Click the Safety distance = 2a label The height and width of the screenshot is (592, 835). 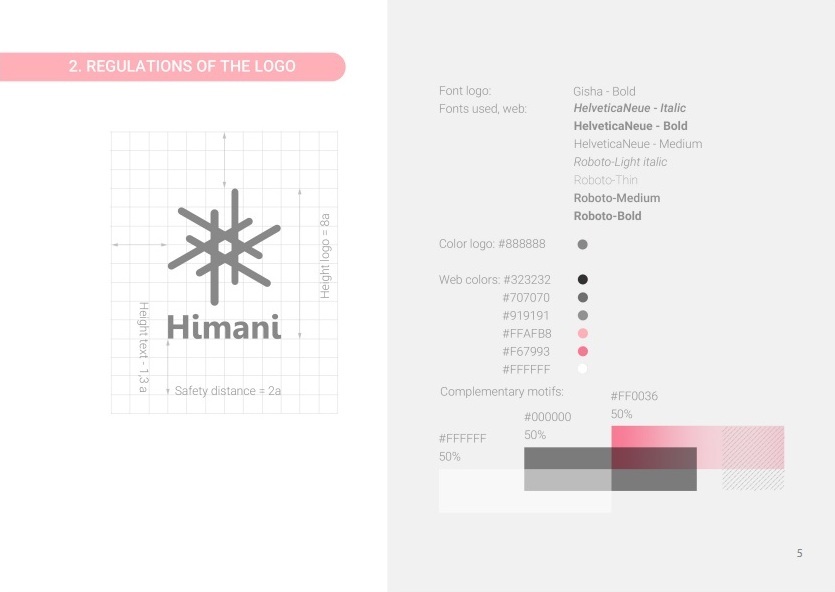point(228,391)
